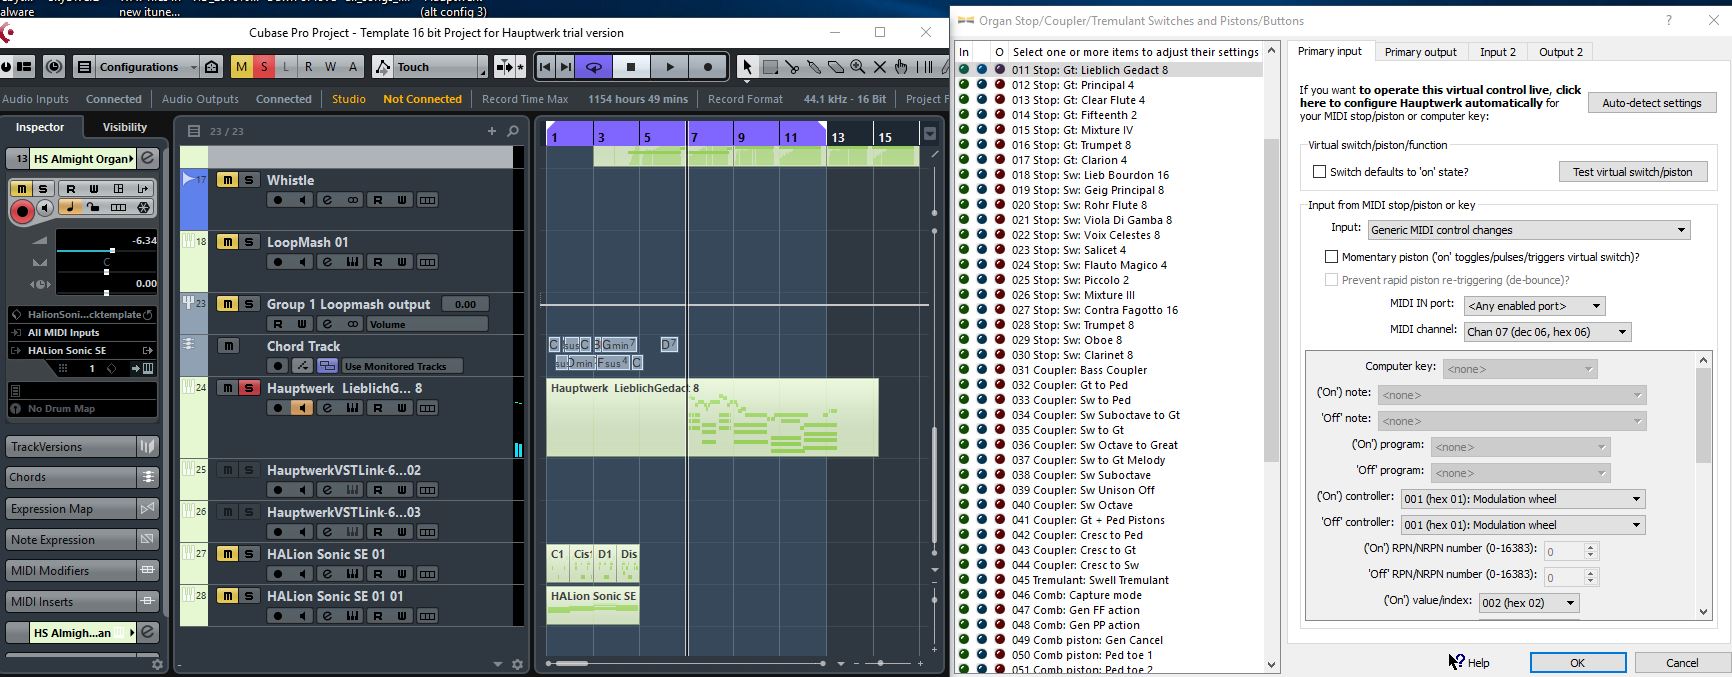This screenshot has width=1732, height=677.
Task: Open the Expression Map inspector section
Action: click(x=81, y=509)
